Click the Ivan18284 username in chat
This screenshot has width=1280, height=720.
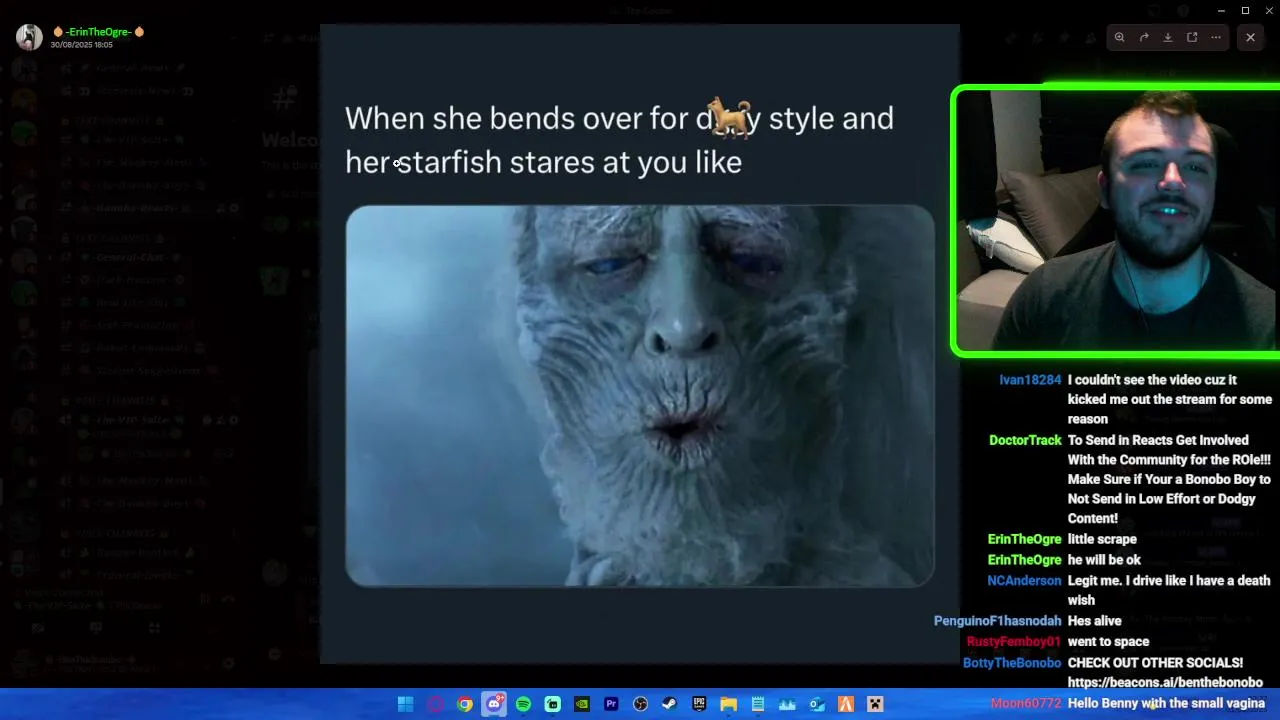[1030, 380]
